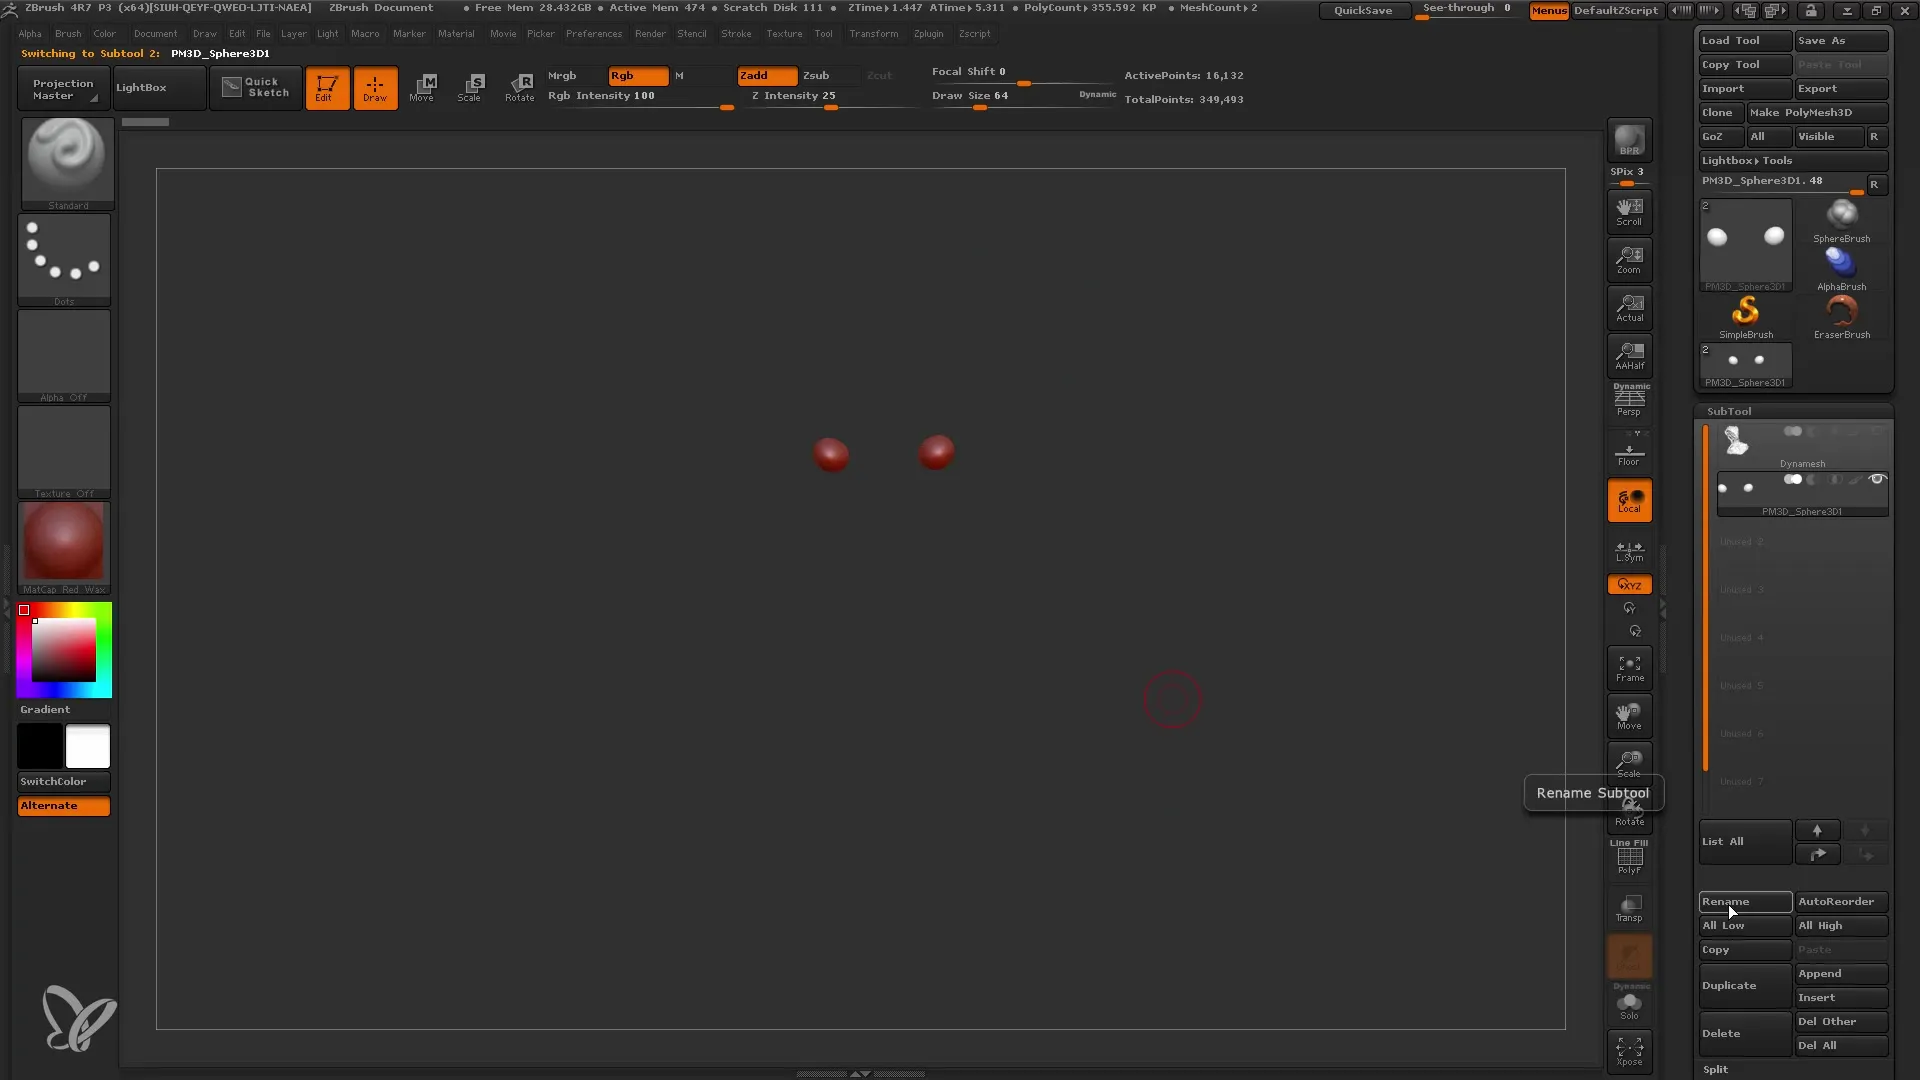Click the Rename subtool button
Image resolution: width=1920 pixels, height=1080 pixels.
1745,902
